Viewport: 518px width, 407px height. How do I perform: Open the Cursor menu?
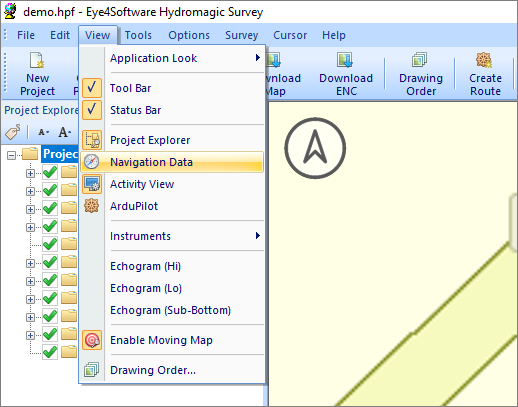click(290, 35)
